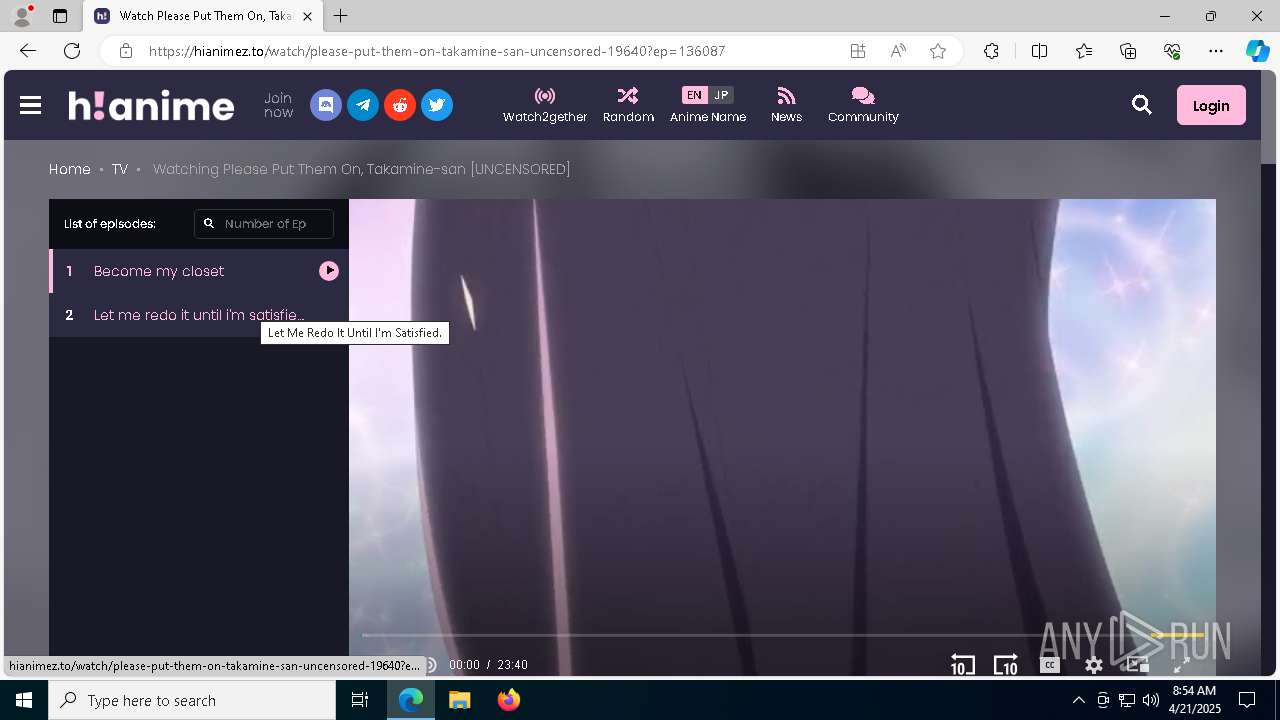
Task: Go back in the browser
Action: coord(28,51)
